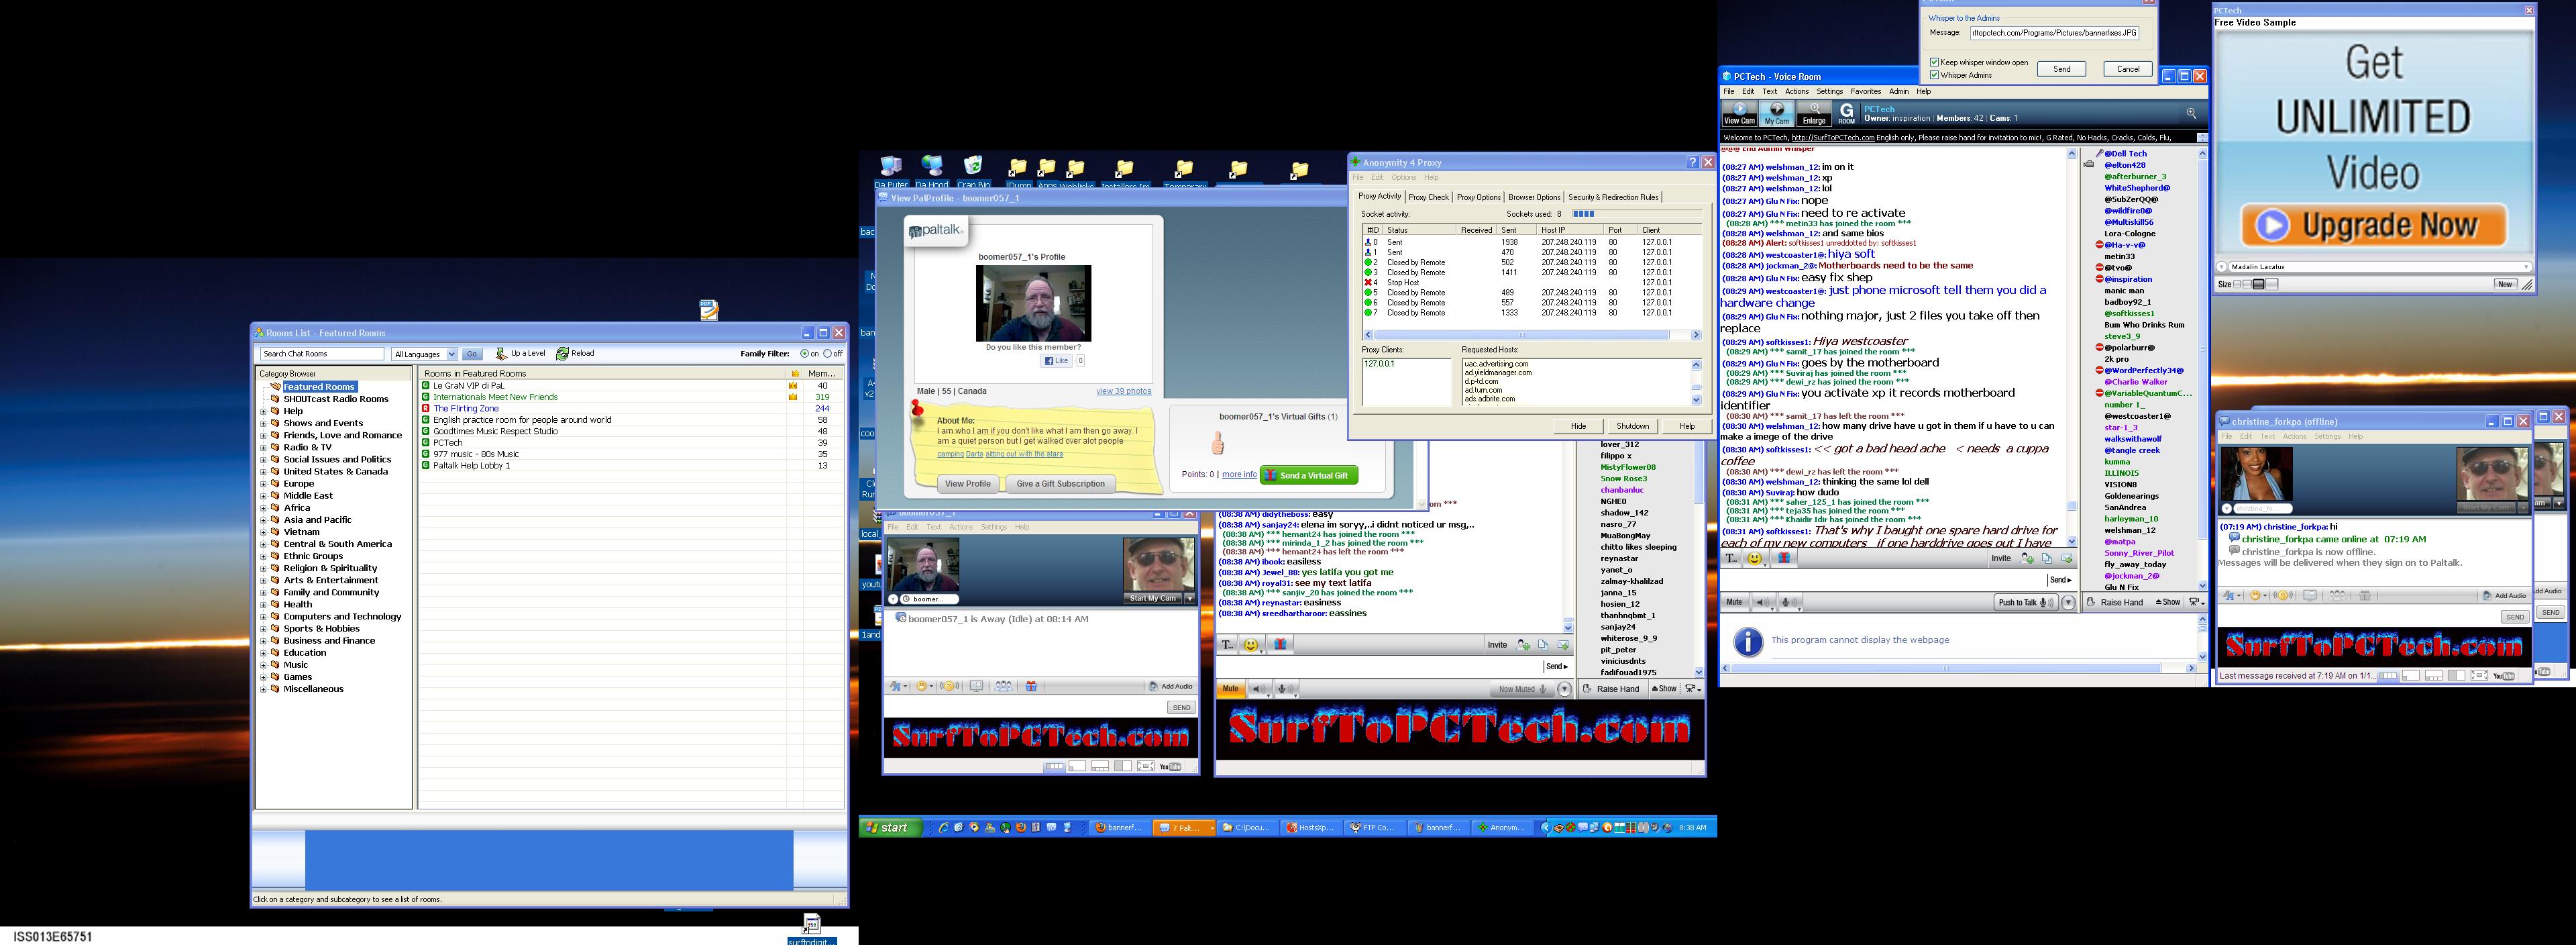
Task: Click Send button in whisper dialog
Action: click(x=2062, y=69)
